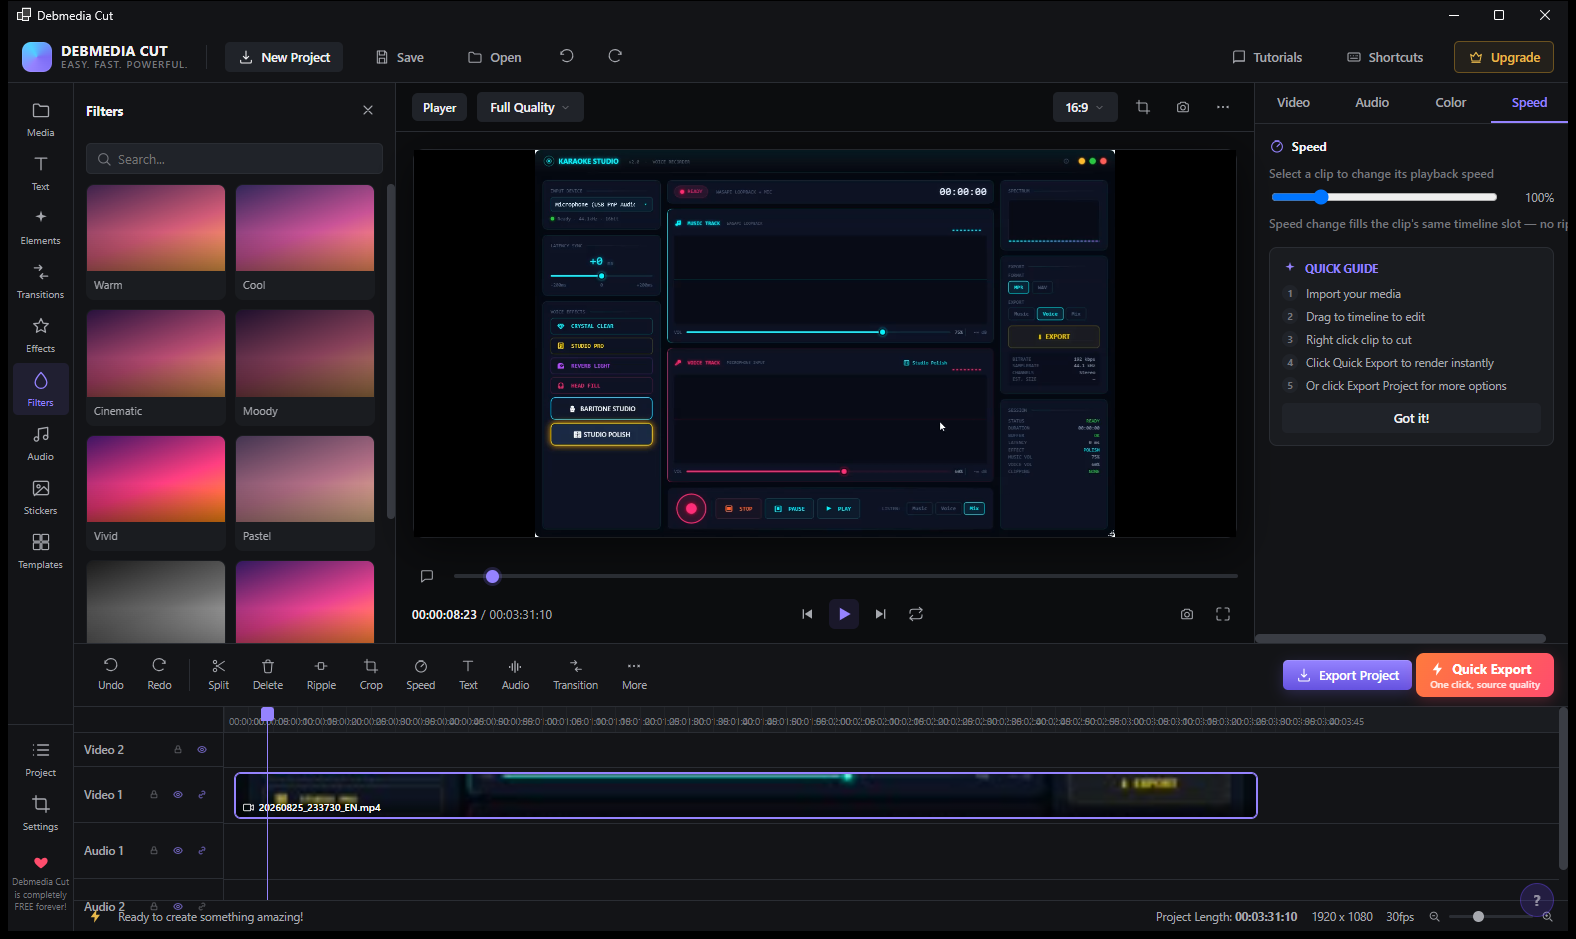
Task: Lock the Audio 1 track
Action: (x=154, y=851)
